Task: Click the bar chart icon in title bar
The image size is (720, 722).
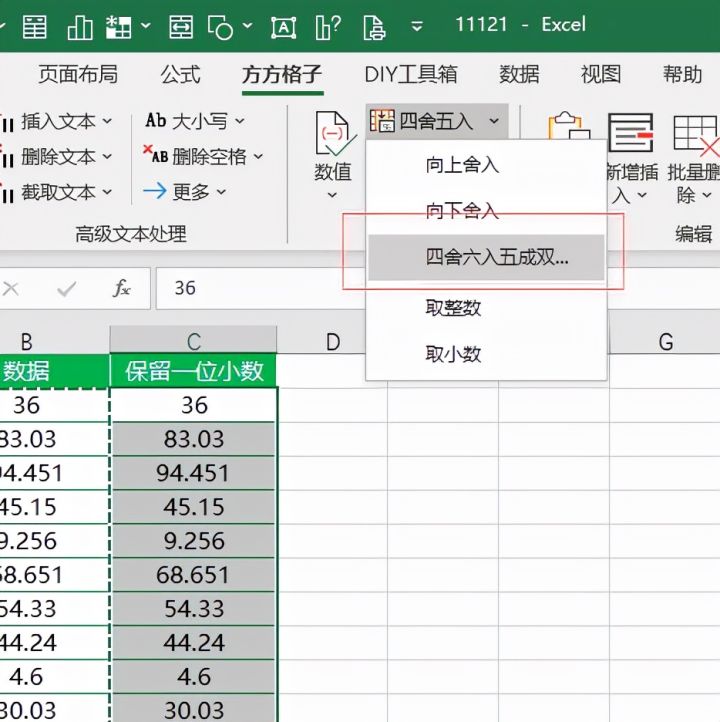Action: [80, 27]
